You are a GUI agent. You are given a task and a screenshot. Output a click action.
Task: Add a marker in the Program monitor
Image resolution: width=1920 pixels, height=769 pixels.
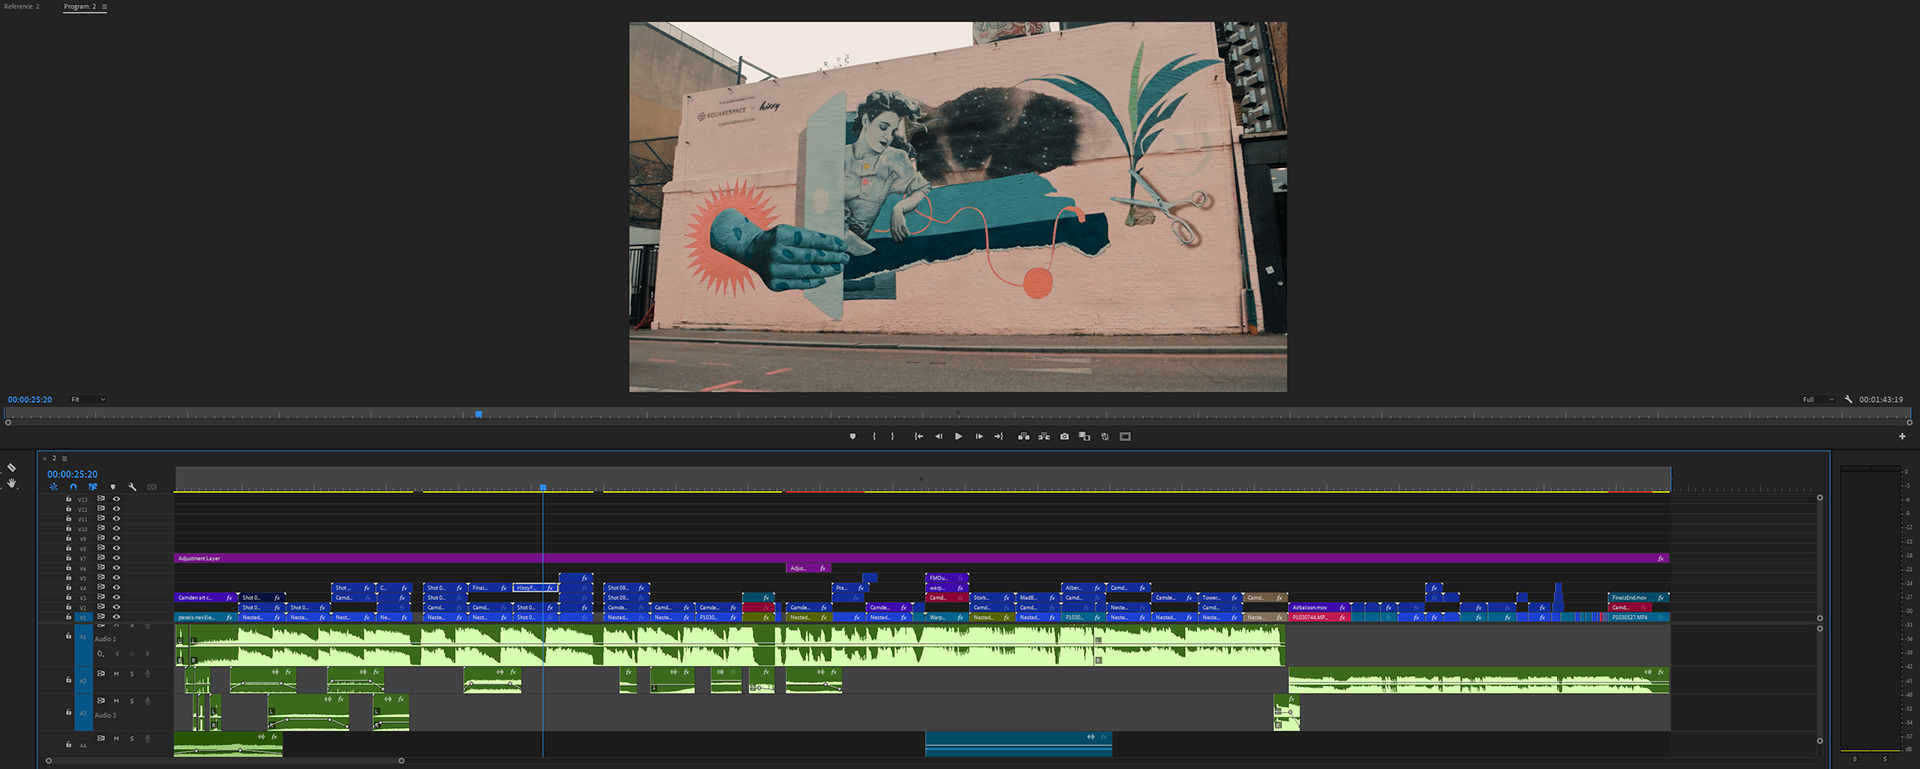pos(852,436)
